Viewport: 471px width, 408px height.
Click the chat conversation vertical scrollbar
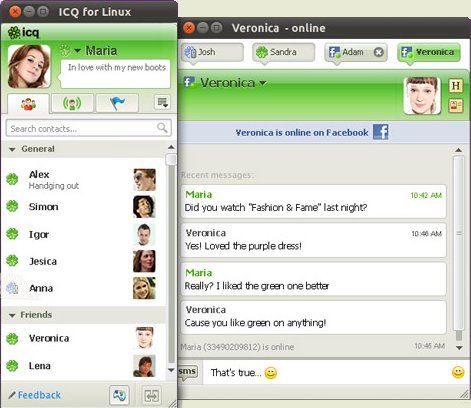point(459,248)
